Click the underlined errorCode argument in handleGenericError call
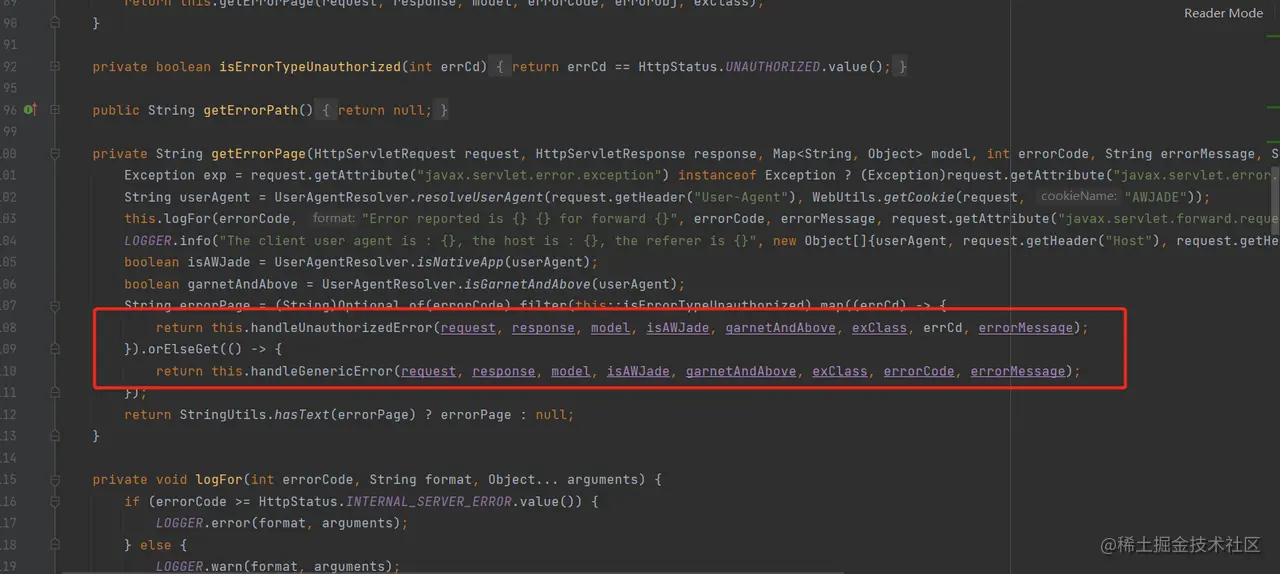The image size is (1280, 574). pyautogui.click(x=919, y=371)
